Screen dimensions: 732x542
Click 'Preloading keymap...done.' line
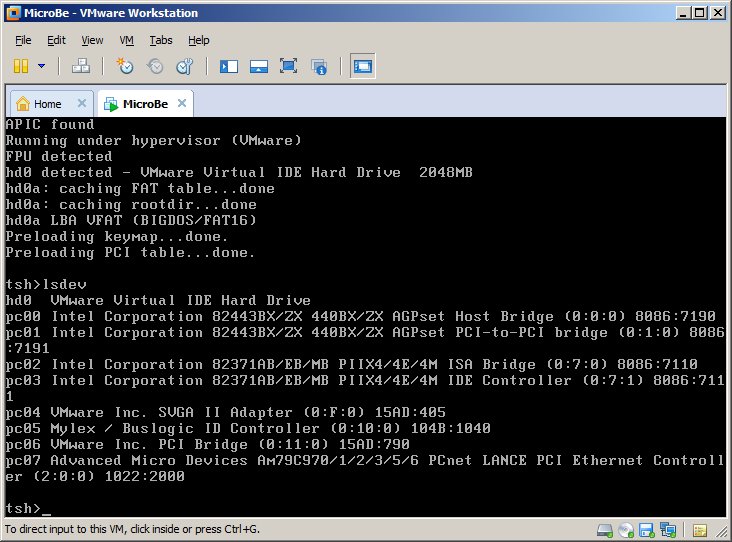[x=117, y=236]
